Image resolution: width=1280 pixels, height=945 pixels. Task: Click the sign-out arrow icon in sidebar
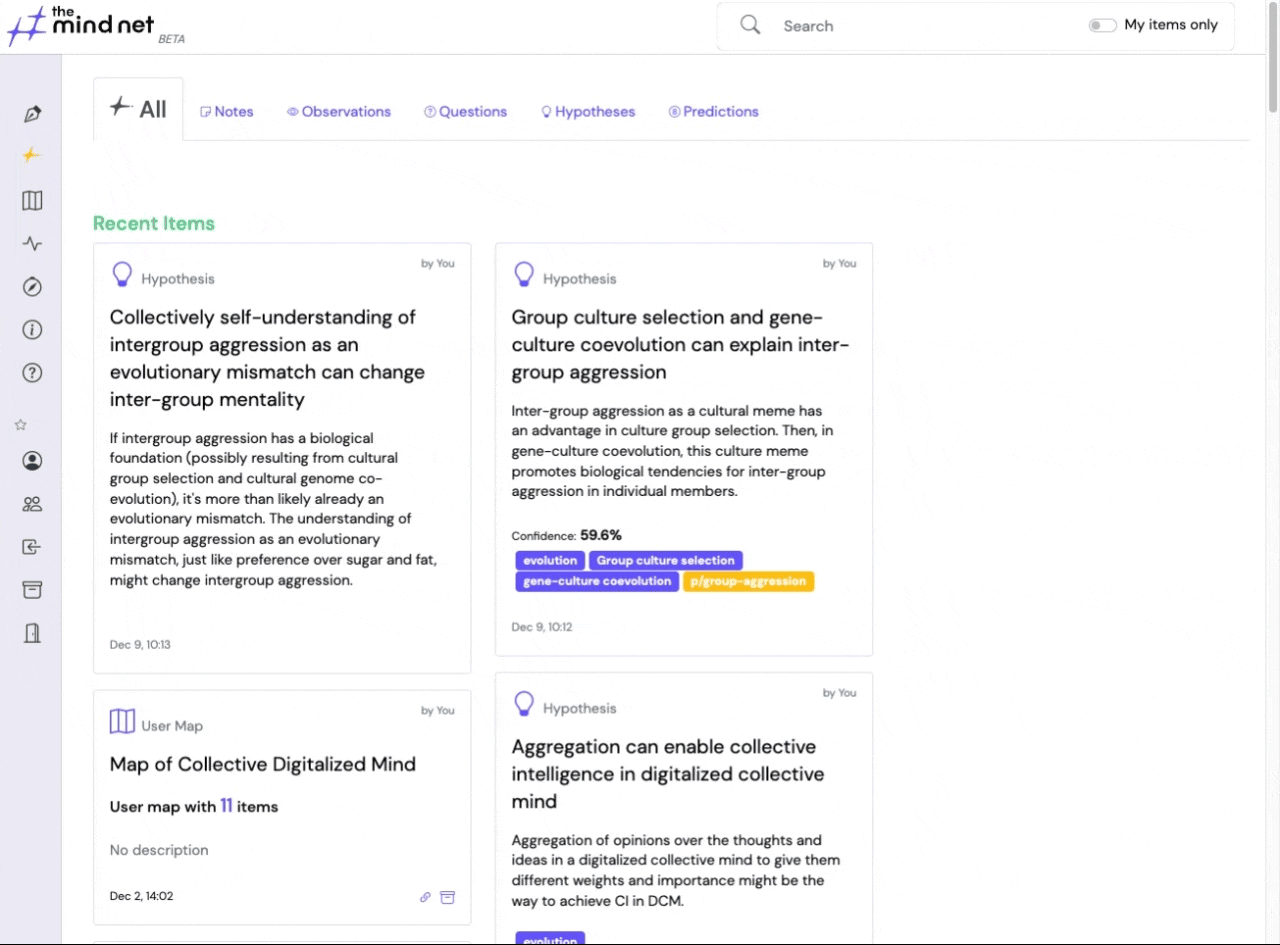pyautogui.click(x=32, y=547)
